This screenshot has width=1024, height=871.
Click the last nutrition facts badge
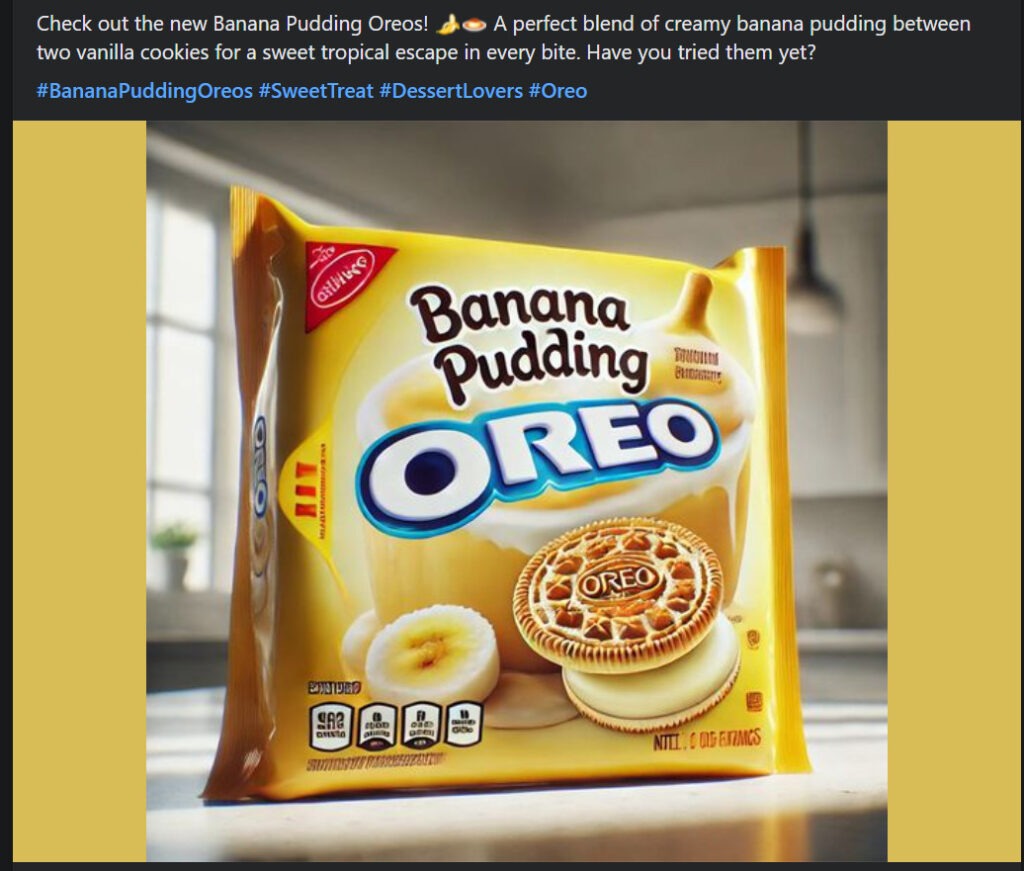point(463,723)
